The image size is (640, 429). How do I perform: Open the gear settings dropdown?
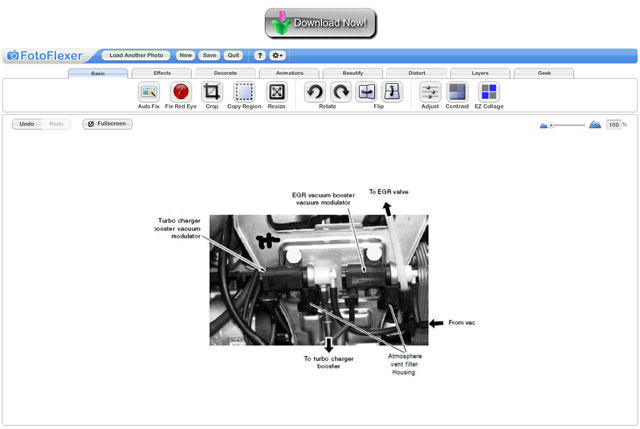point(277,56)
